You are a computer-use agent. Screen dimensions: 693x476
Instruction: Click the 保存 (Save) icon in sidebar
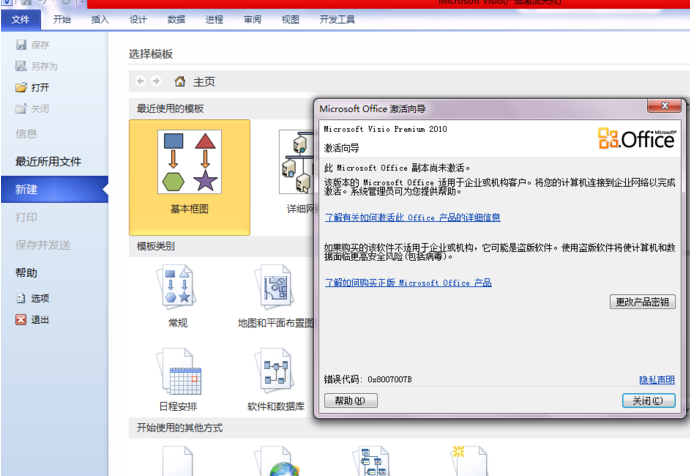point(21,45)
